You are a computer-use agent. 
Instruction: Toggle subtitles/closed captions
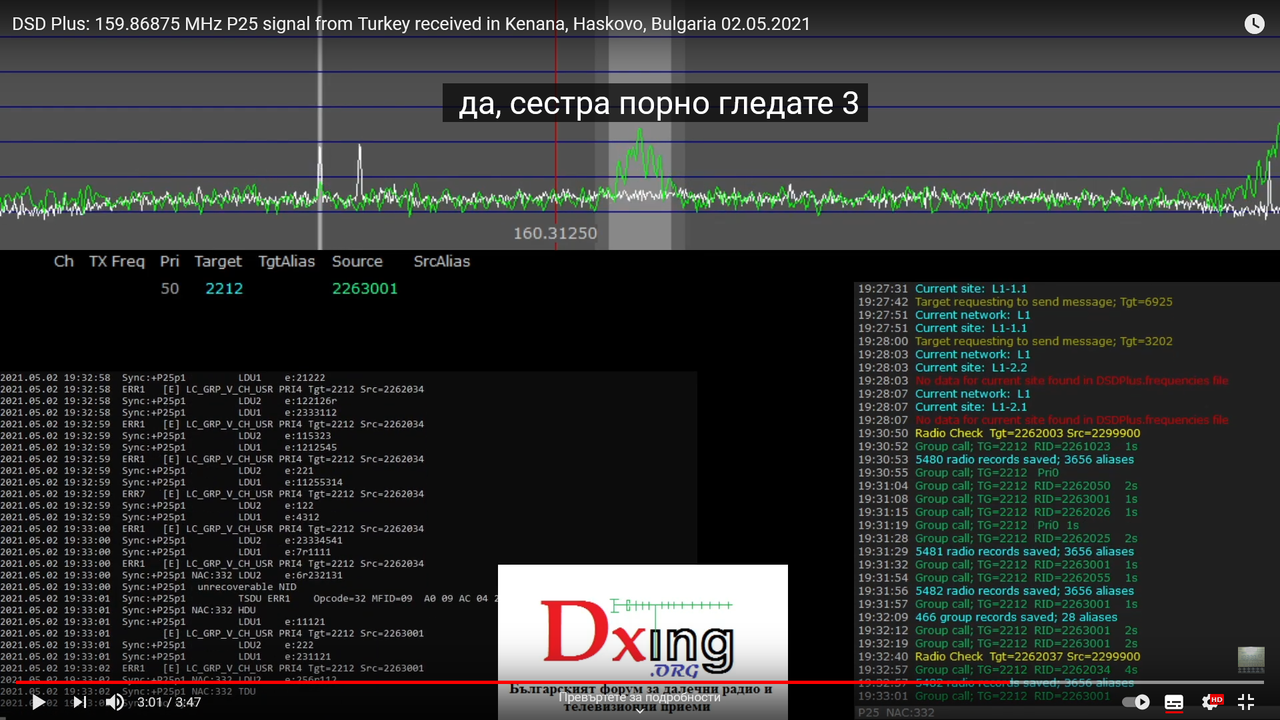click(1175, 702)
